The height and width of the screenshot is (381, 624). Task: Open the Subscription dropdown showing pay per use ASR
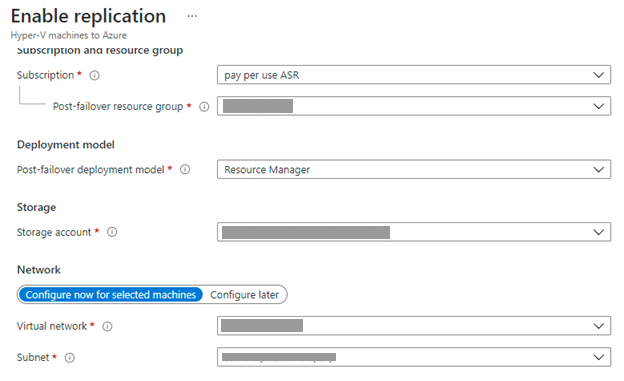click(414, 75)
